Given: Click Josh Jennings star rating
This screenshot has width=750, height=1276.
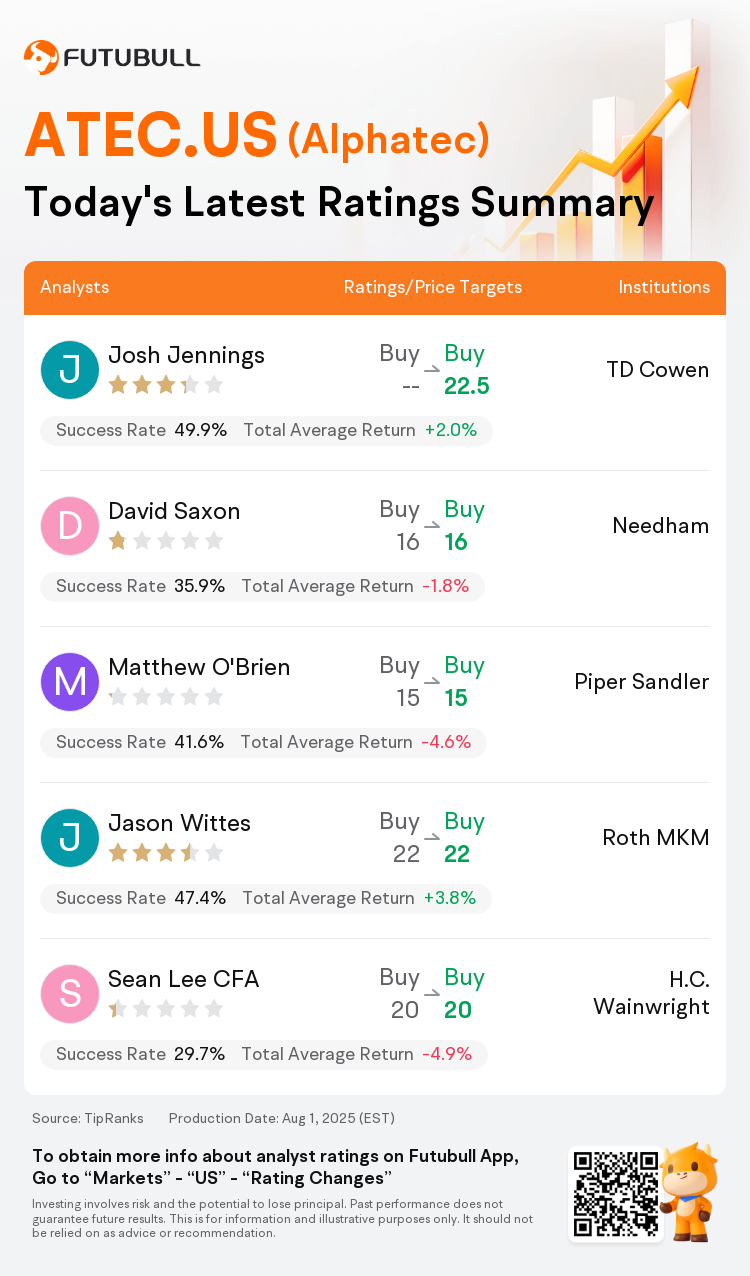Looking at the screenshot, I should tap(165, 385).
